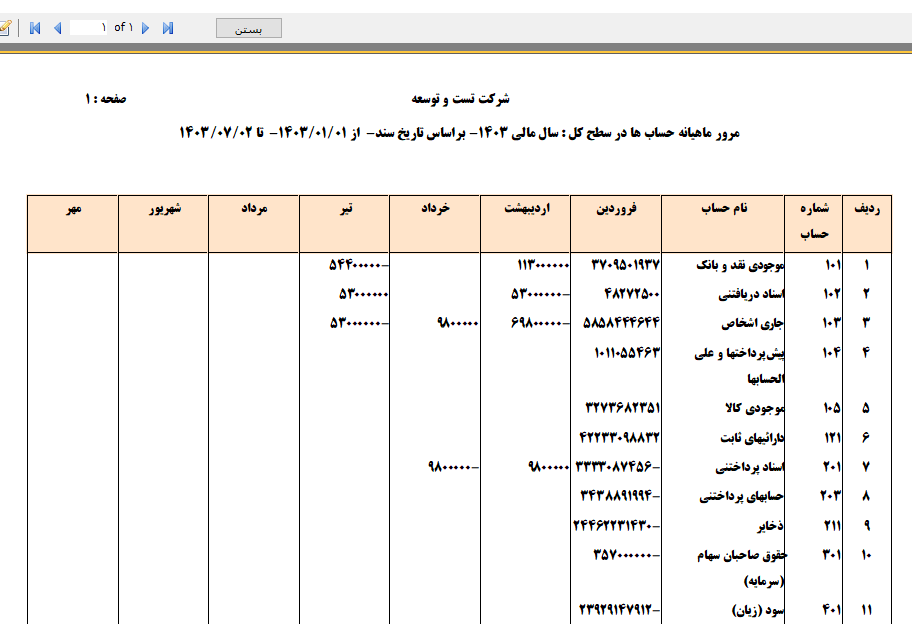The height and width of the screenshot is (624, 912).
Task: Select the account name حقوق صاحبان سهام (سرمایه)
Action: point(742,568)
